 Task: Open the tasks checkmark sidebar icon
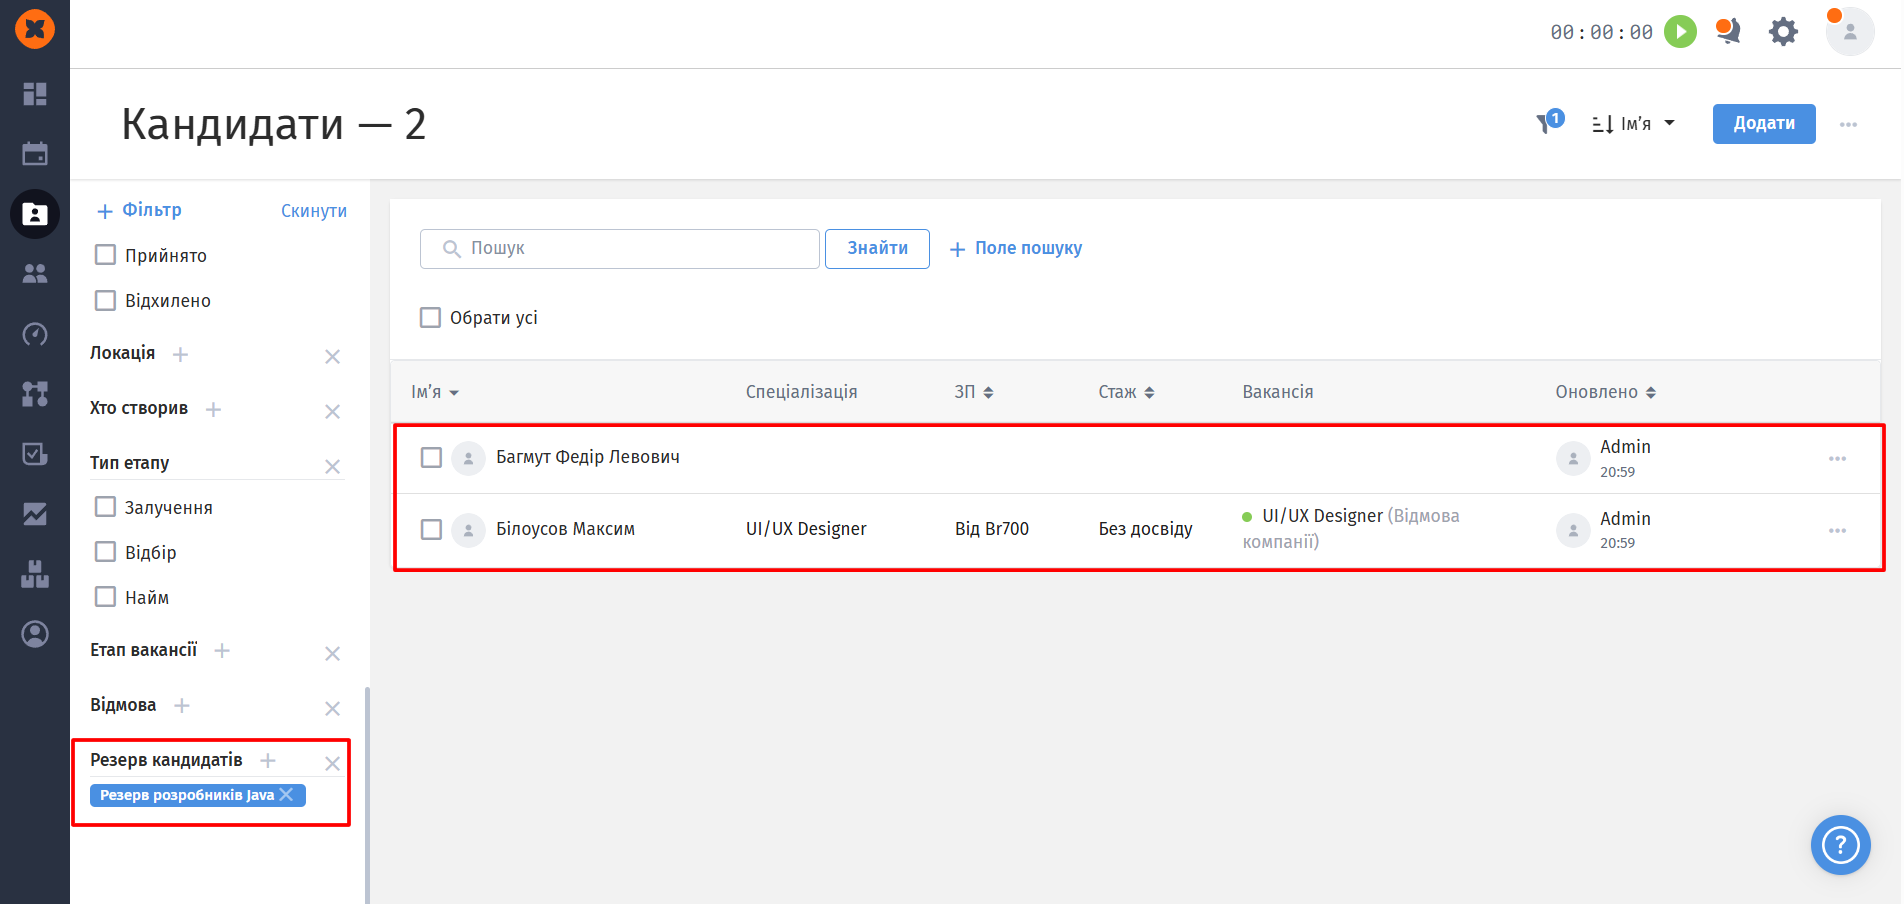click(35, 454)
